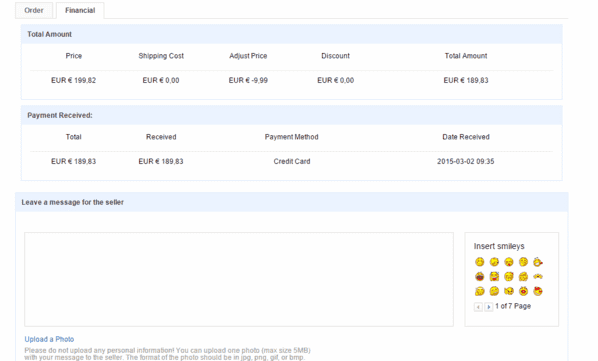The image size is (598, 361).
Task: Click the Price value EUR € 199,82
Action: click(74, 80)
